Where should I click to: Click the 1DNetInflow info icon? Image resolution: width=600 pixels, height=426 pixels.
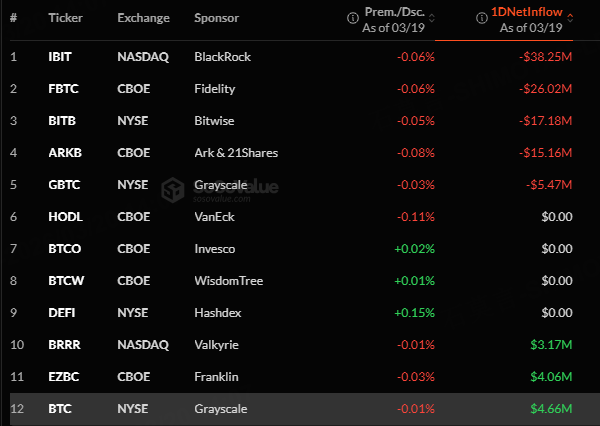coord(480,18)
